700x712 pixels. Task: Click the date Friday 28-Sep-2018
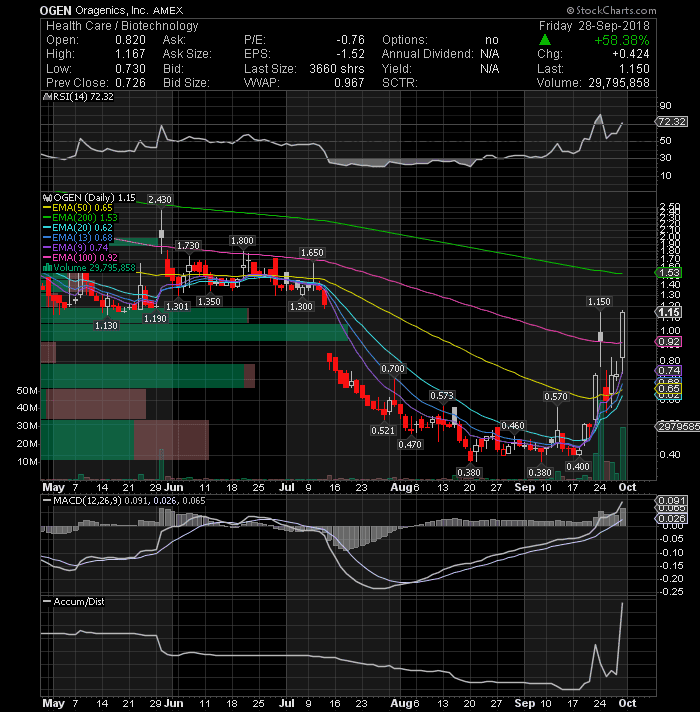pos(594,26)
